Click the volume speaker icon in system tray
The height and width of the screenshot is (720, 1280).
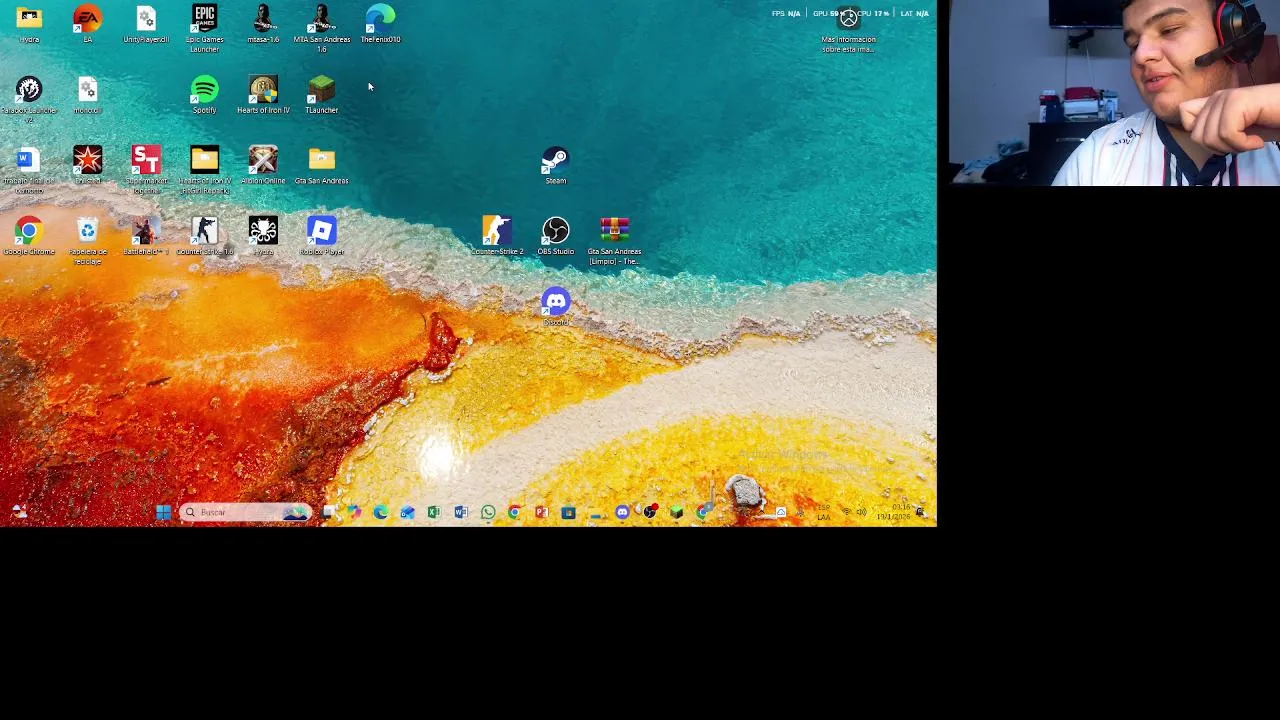[861, 512]
